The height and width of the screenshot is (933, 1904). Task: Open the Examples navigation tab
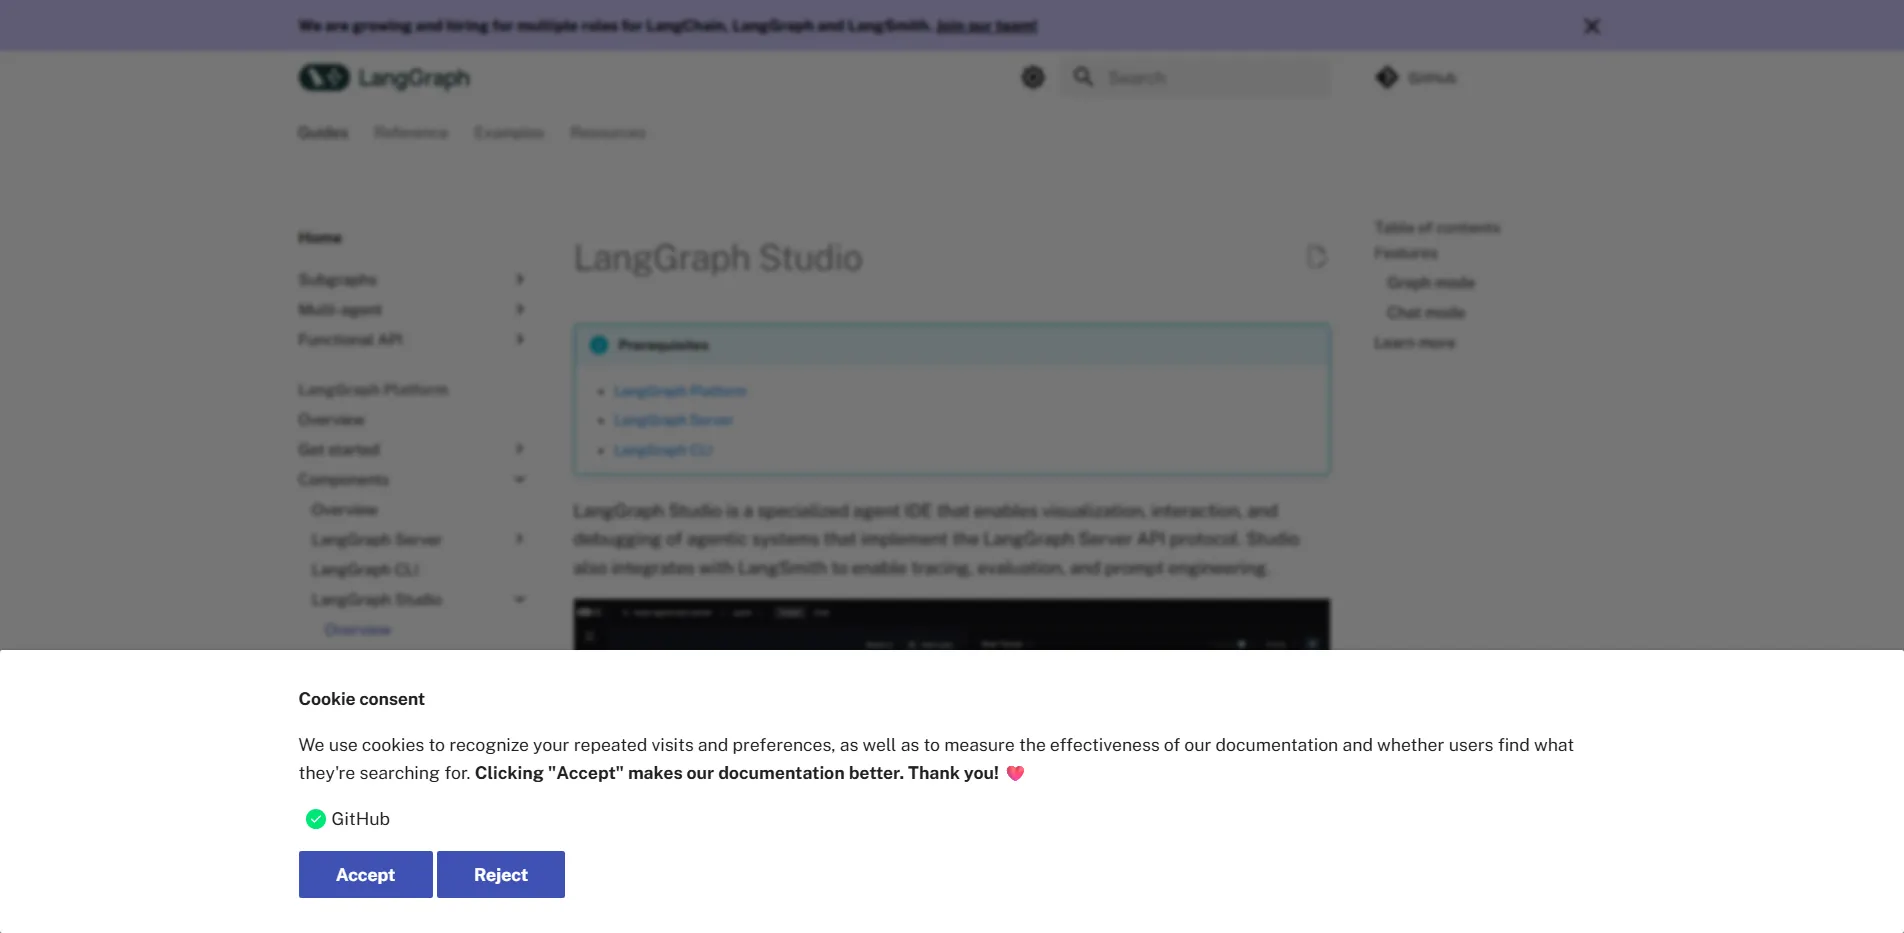[509, 132]
